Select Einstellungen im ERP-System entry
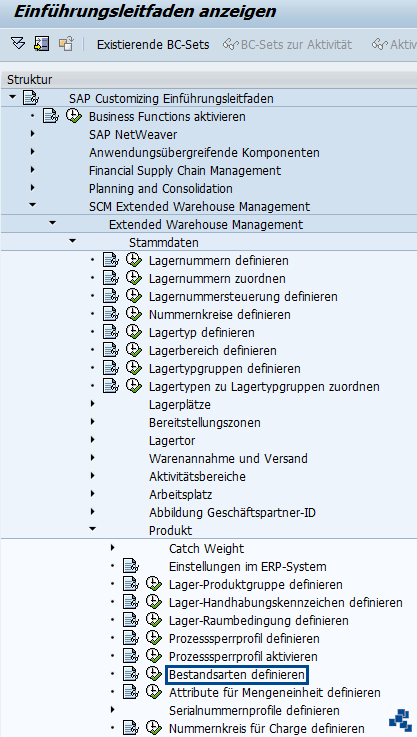The image size is (417, 737). [x=248, y=566]
